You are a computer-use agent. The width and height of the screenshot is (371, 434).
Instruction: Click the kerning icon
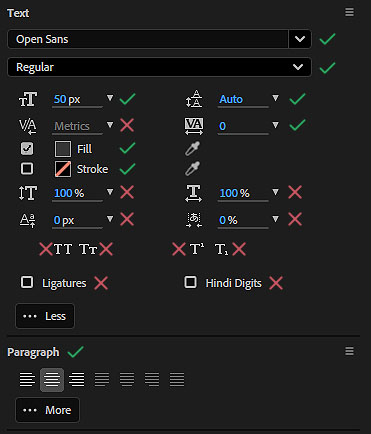tap(28, 126)
